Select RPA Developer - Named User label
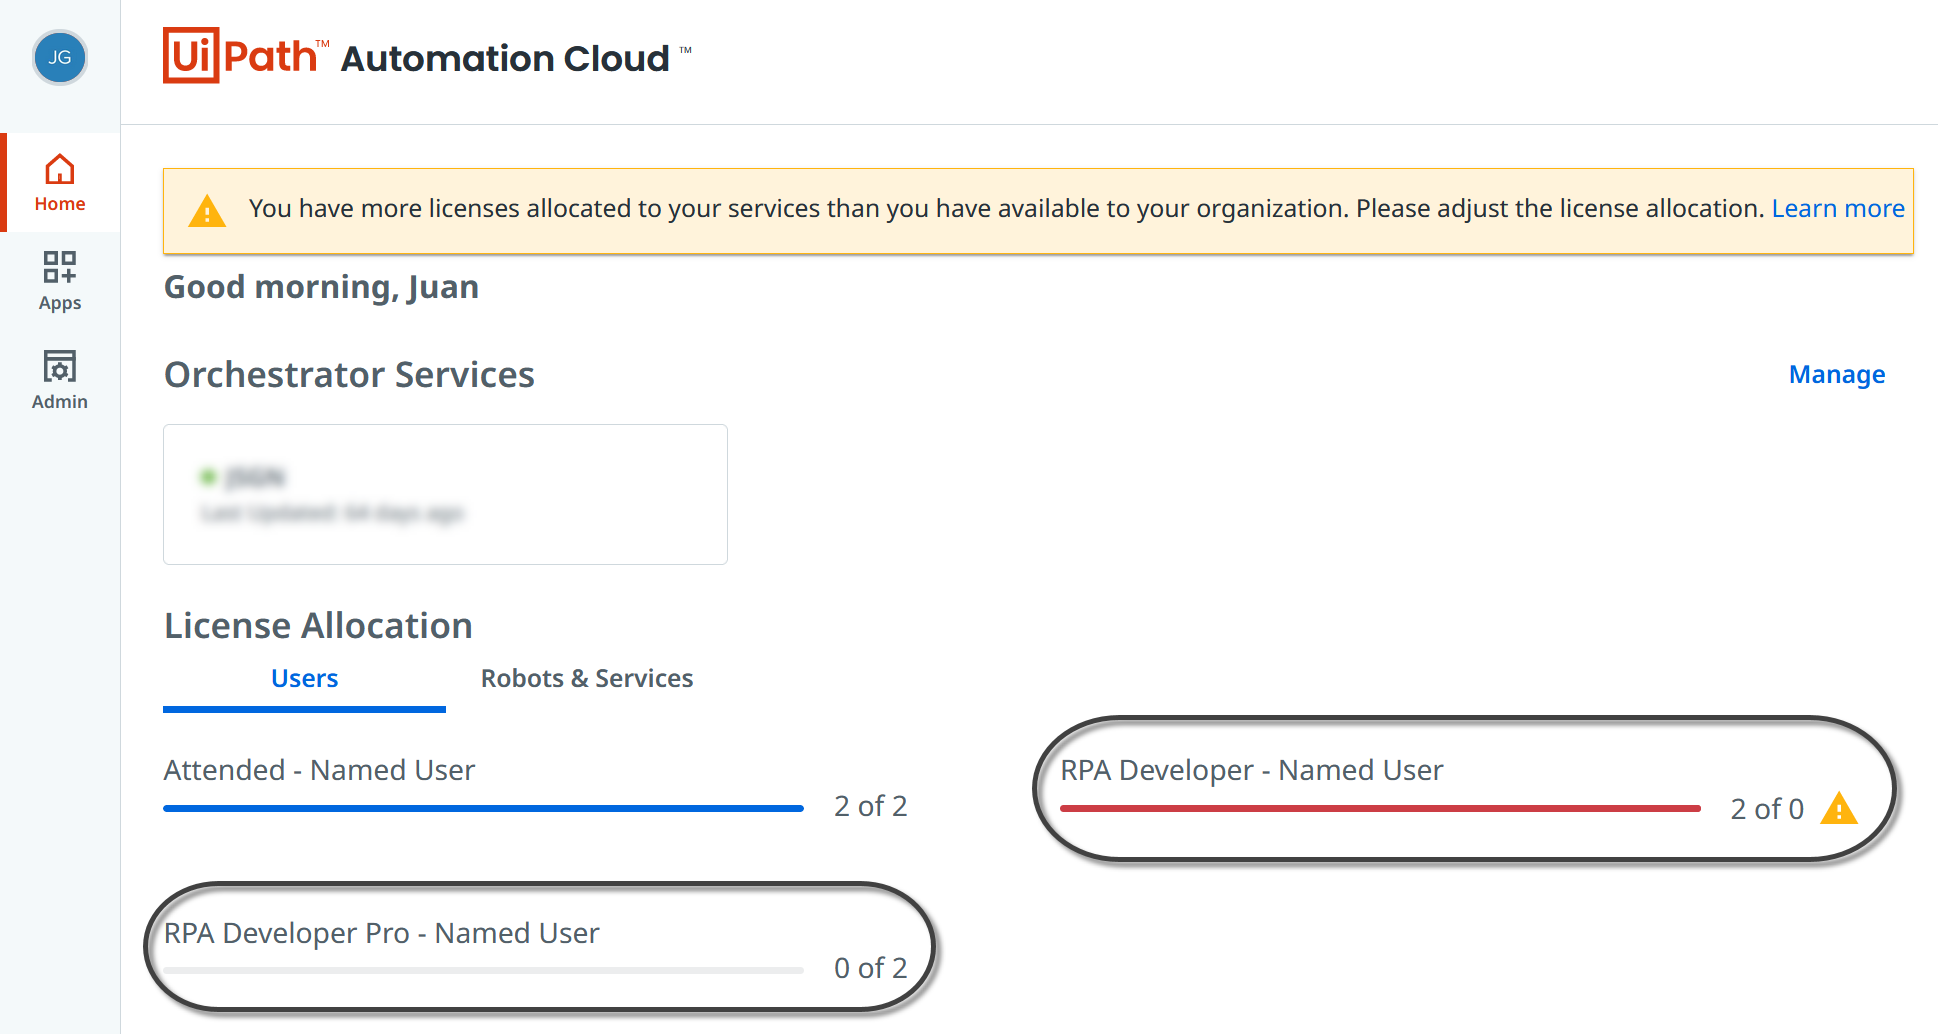 click(1252, 770)
